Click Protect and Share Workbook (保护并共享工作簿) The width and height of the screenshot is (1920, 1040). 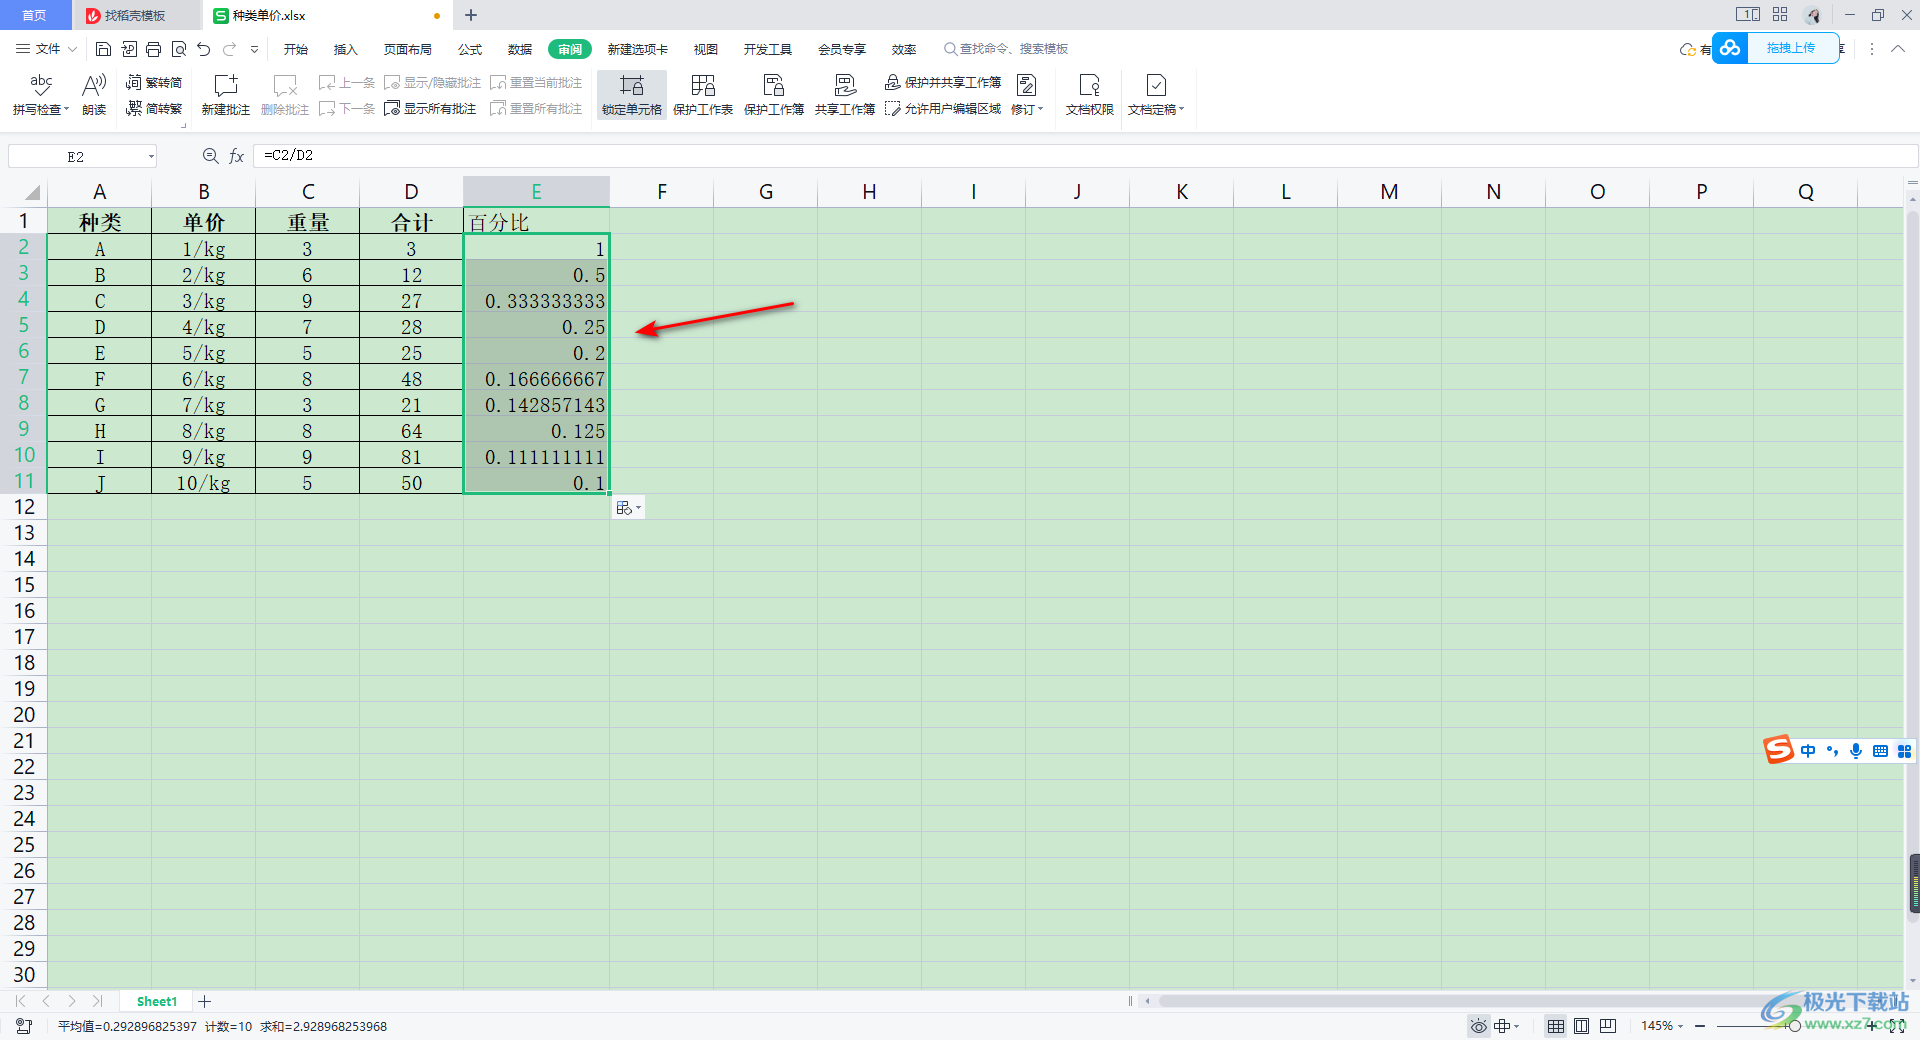coord(943,82)
